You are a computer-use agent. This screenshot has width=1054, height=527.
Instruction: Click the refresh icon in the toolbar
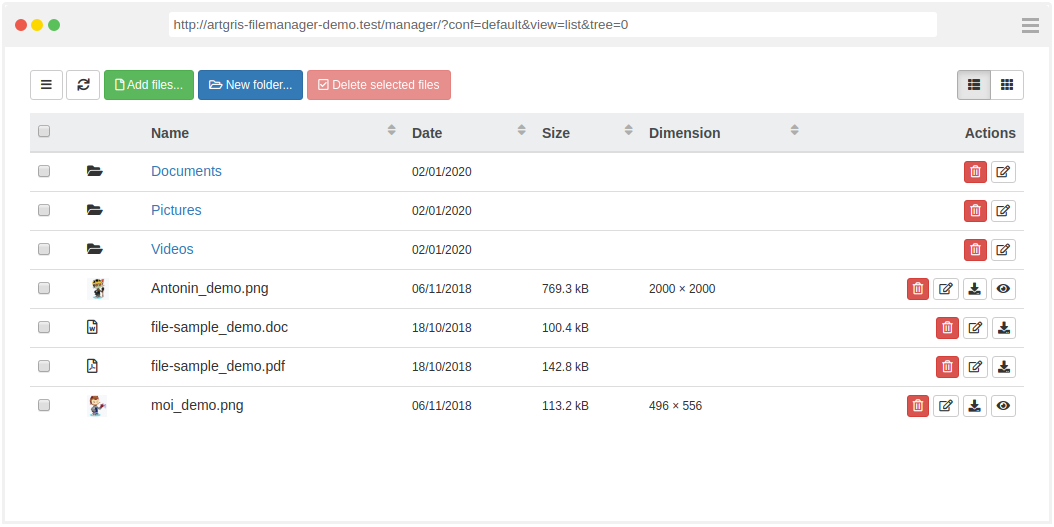[83, 85]
